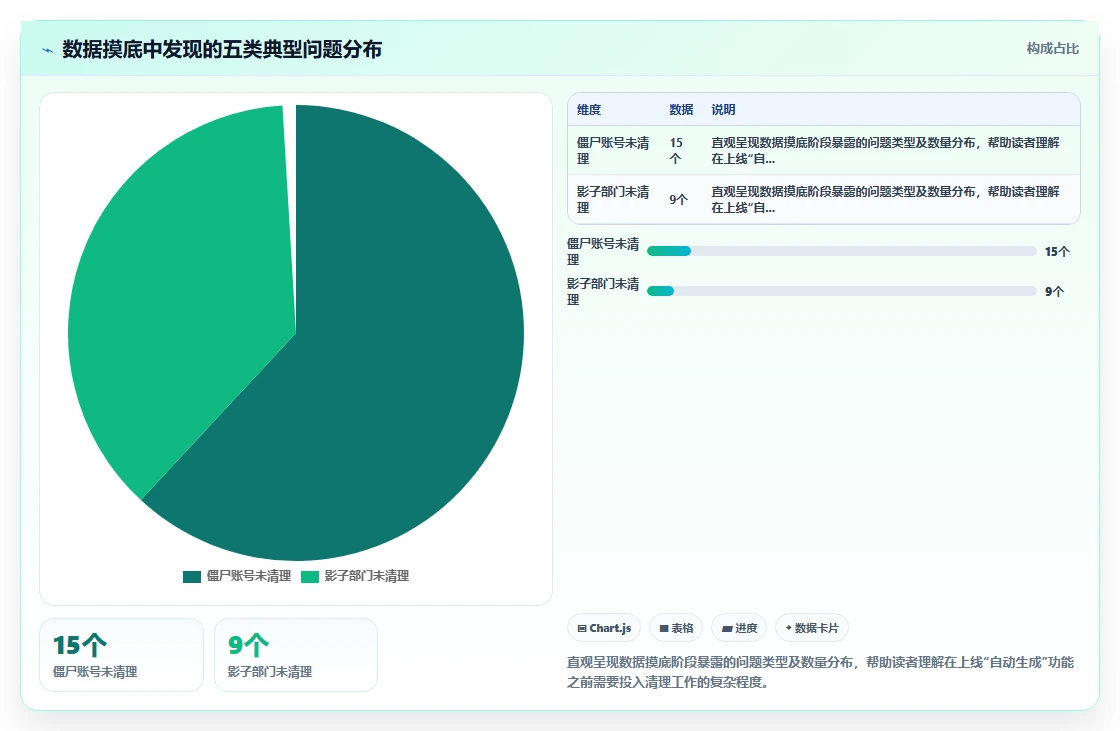The height and width of the screenshot is (731, 1120).
Task: Click the 维度 table column header
Action: [589, 109]
